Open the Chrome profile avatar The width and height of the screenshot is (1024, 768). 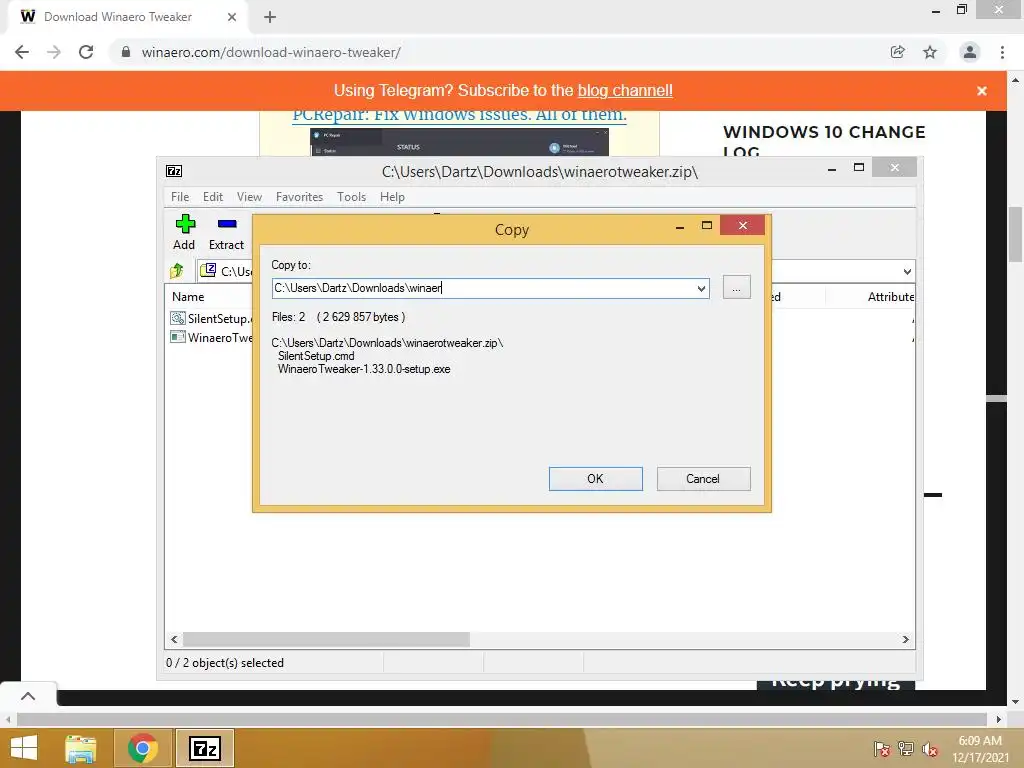coord(970,52)
